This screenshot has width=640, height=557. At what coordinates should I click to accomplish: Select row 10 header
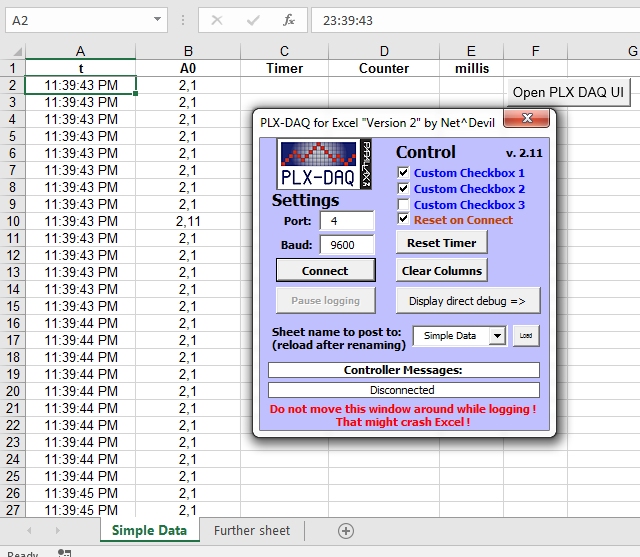click(12, 221)
